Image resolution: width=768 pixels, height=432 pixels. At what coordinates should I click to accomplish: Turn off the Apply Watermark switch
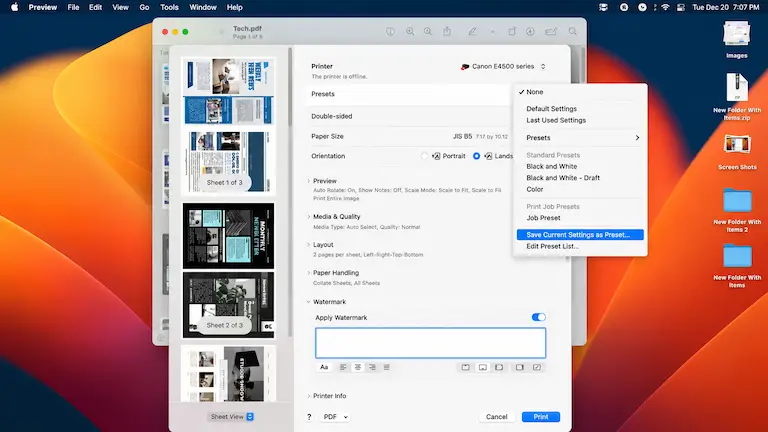tap(538, 317)
